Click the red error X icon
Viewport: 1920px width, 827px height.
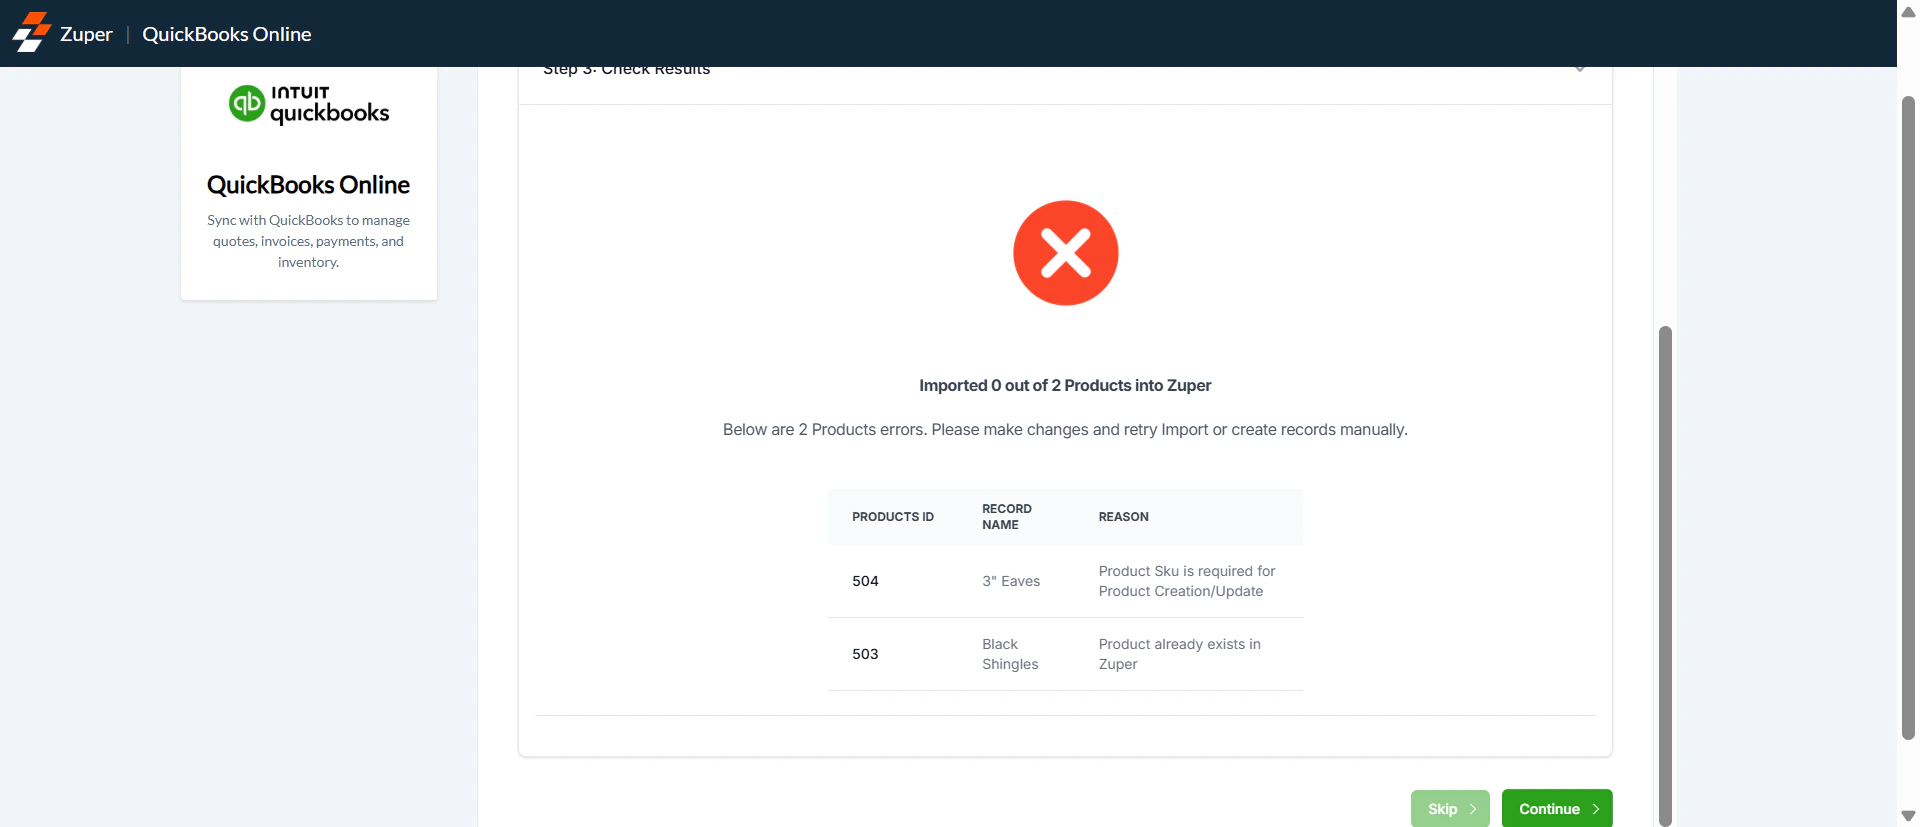(x=1065, y=253)
